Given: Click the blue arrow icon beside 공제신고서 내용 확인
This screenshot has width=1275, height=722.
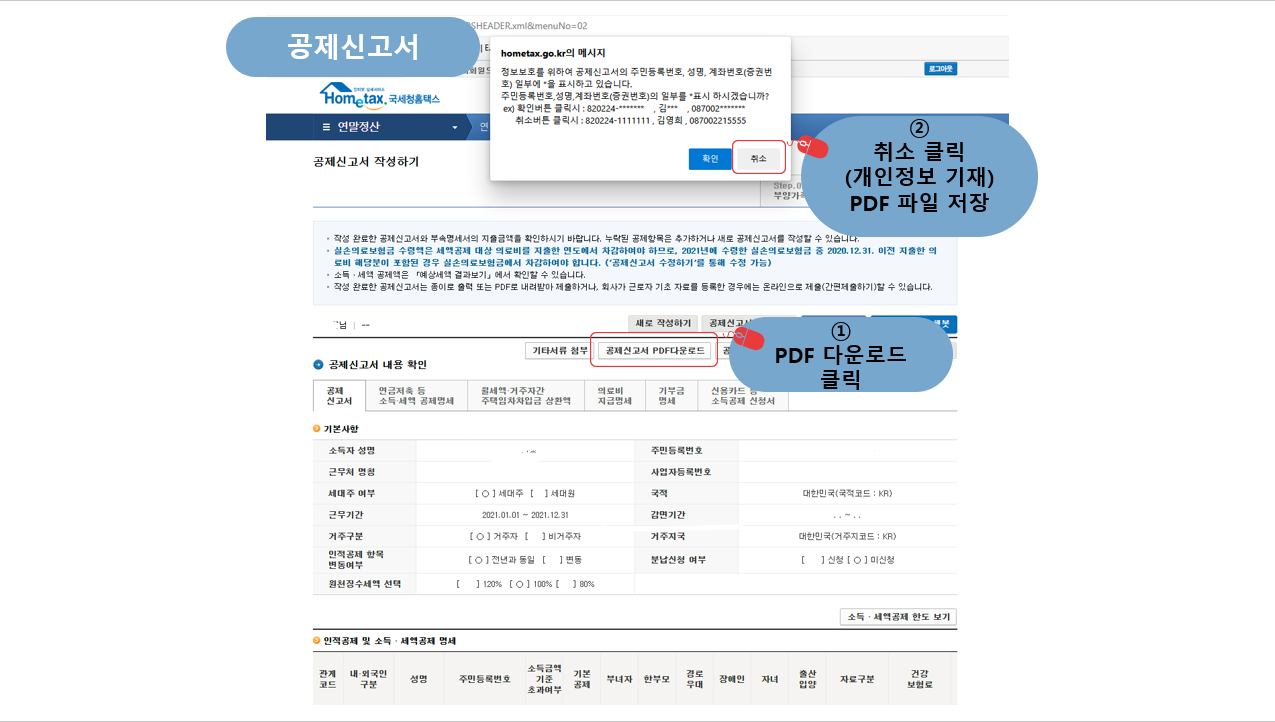Looking at the screenshot, I should [318, 365].
